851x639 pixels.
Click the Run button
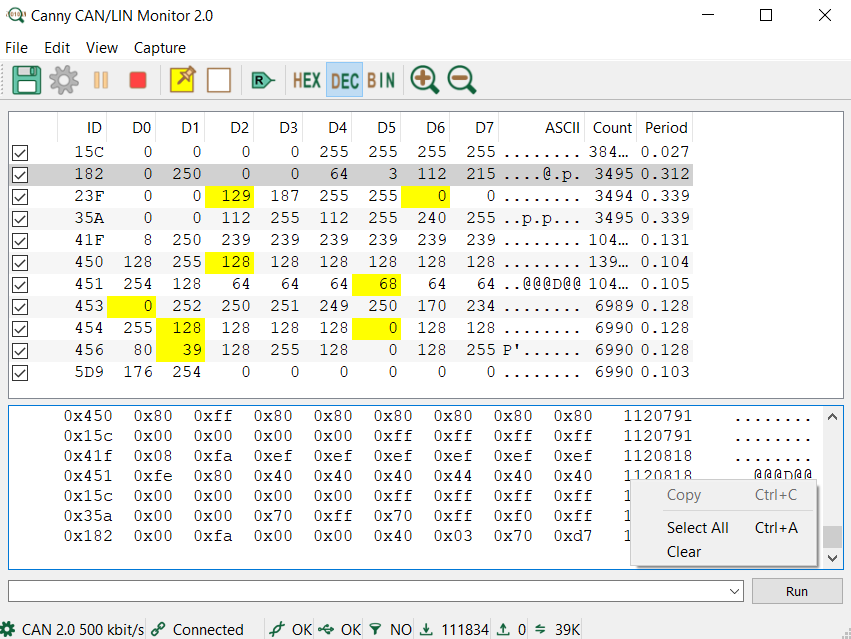point(797,591)
